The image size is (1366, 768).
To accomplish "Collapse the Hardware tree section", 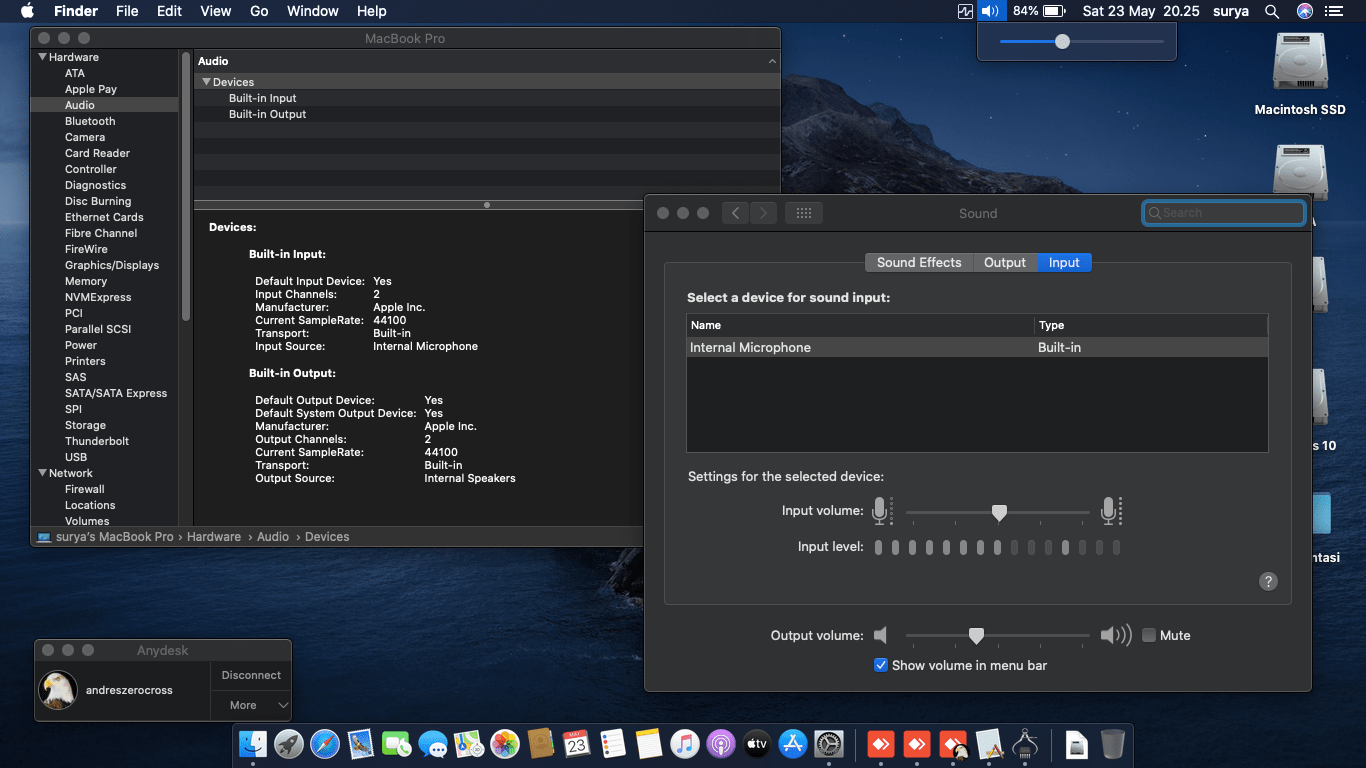I will point(43,57).
